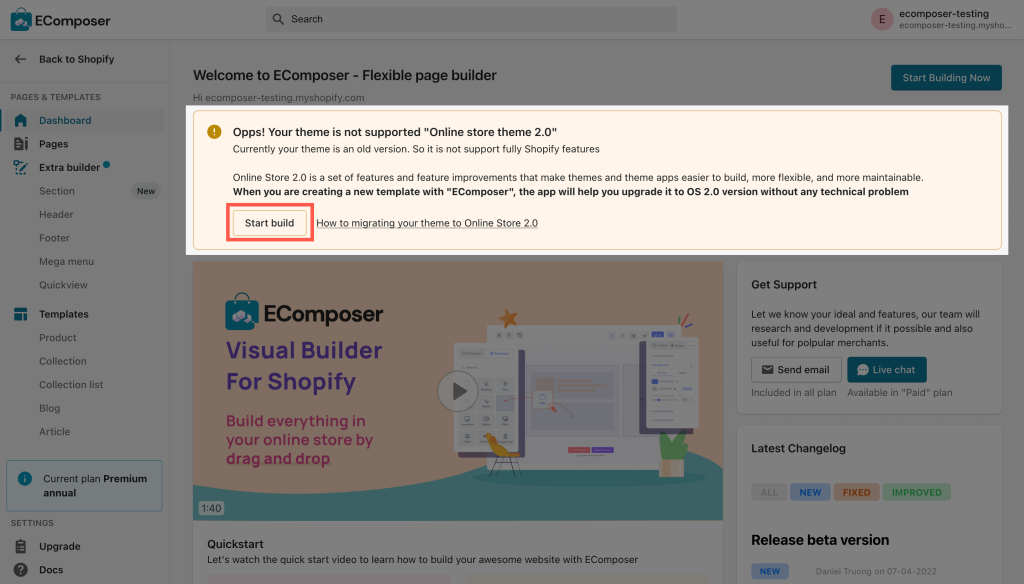Click the search magnifier icon
This screenshot has width=1024, height=584.
point(278,19)
